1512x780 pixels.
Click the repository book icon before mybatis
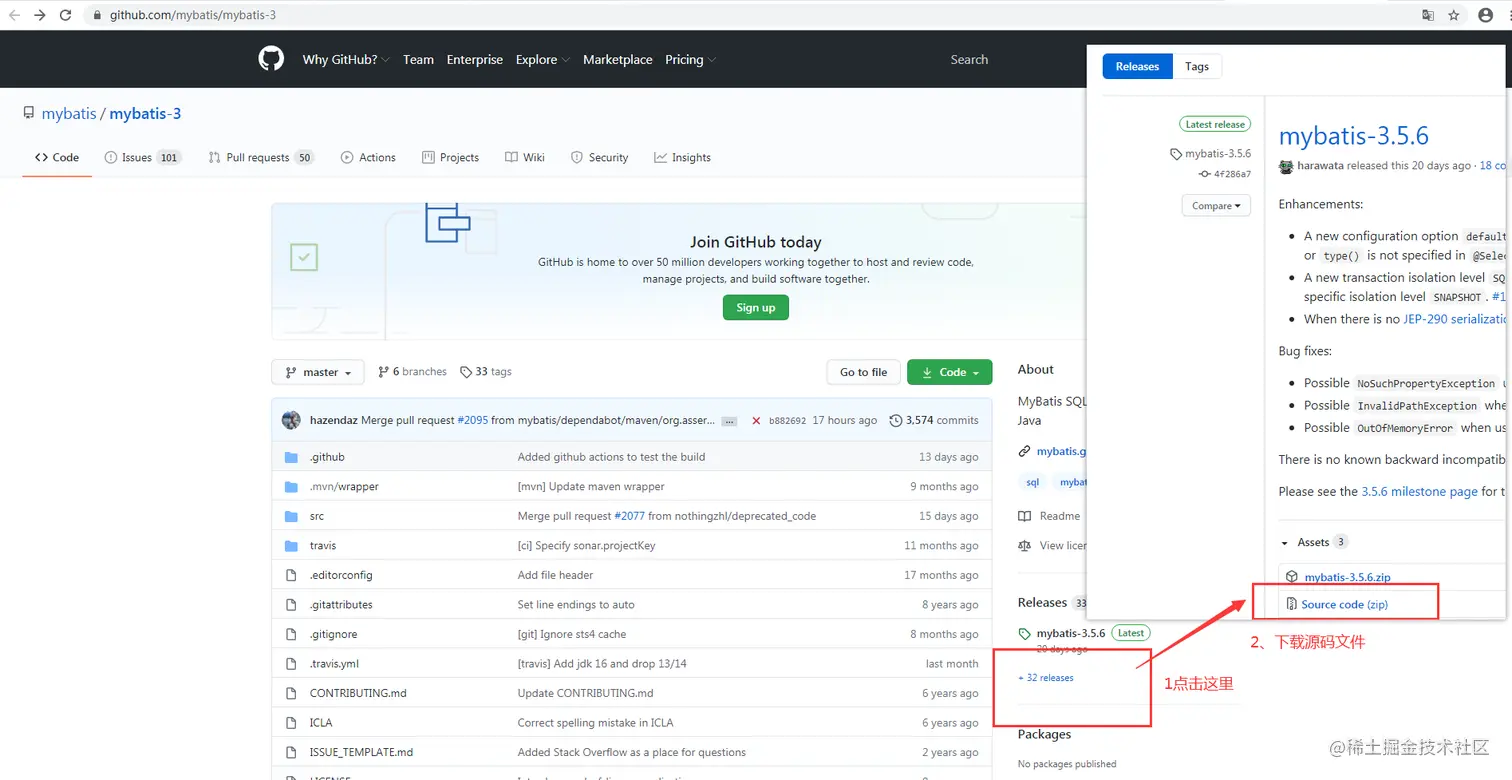pyautogui.click(x=29, y=114)
